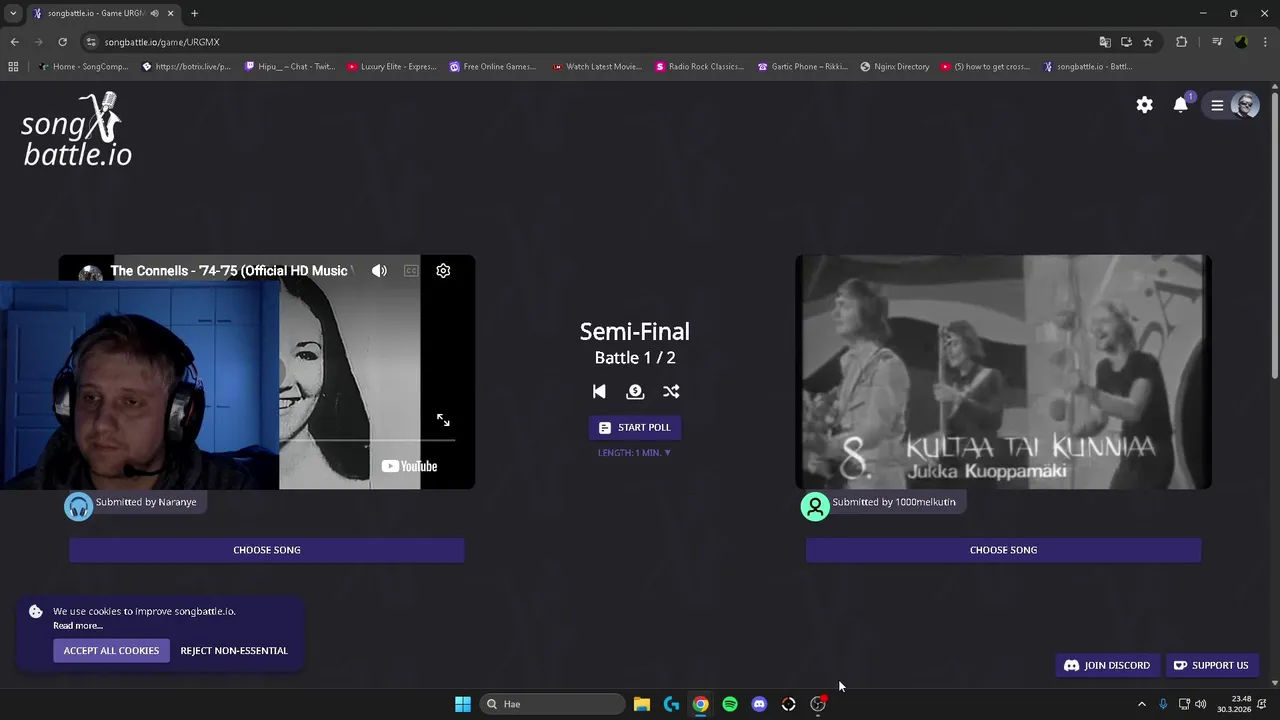Open File Explorer from taskbar
Viewport: 1280px width, 720px height.
pyautogui.click(x=642, y=704)
